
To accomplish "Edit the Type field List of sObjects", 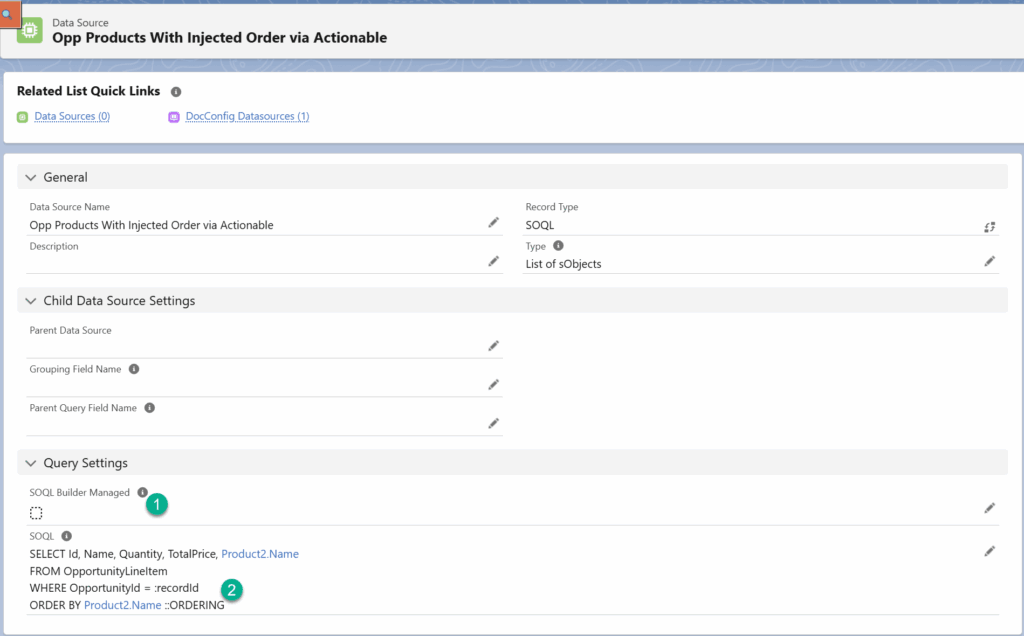I will (989, 261).
